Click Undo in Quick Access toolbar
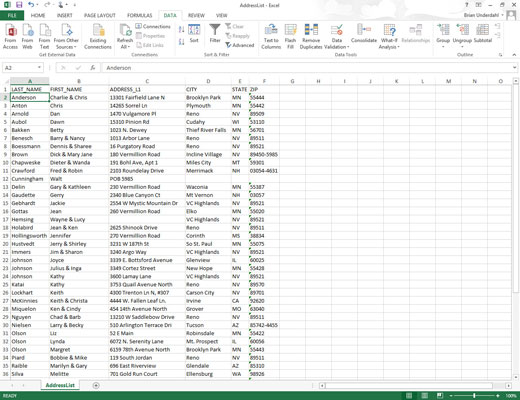520x400 pixels. [31, 5]
